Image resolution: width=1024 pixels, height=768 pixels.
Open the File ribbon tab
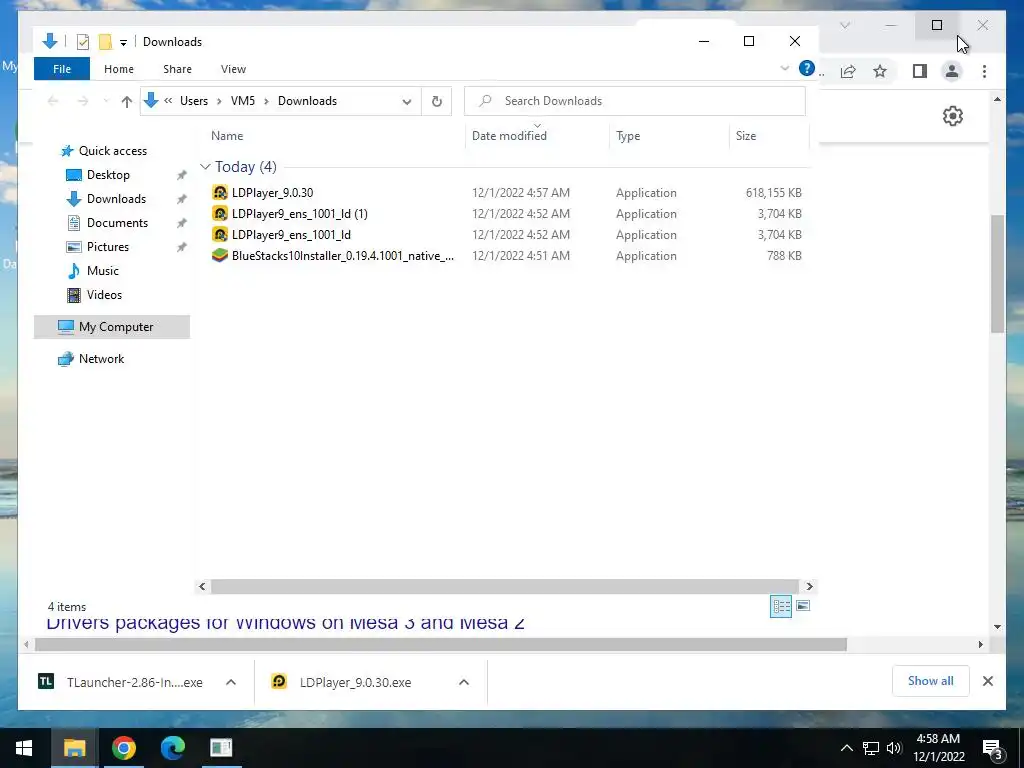(x=61, y=69)
